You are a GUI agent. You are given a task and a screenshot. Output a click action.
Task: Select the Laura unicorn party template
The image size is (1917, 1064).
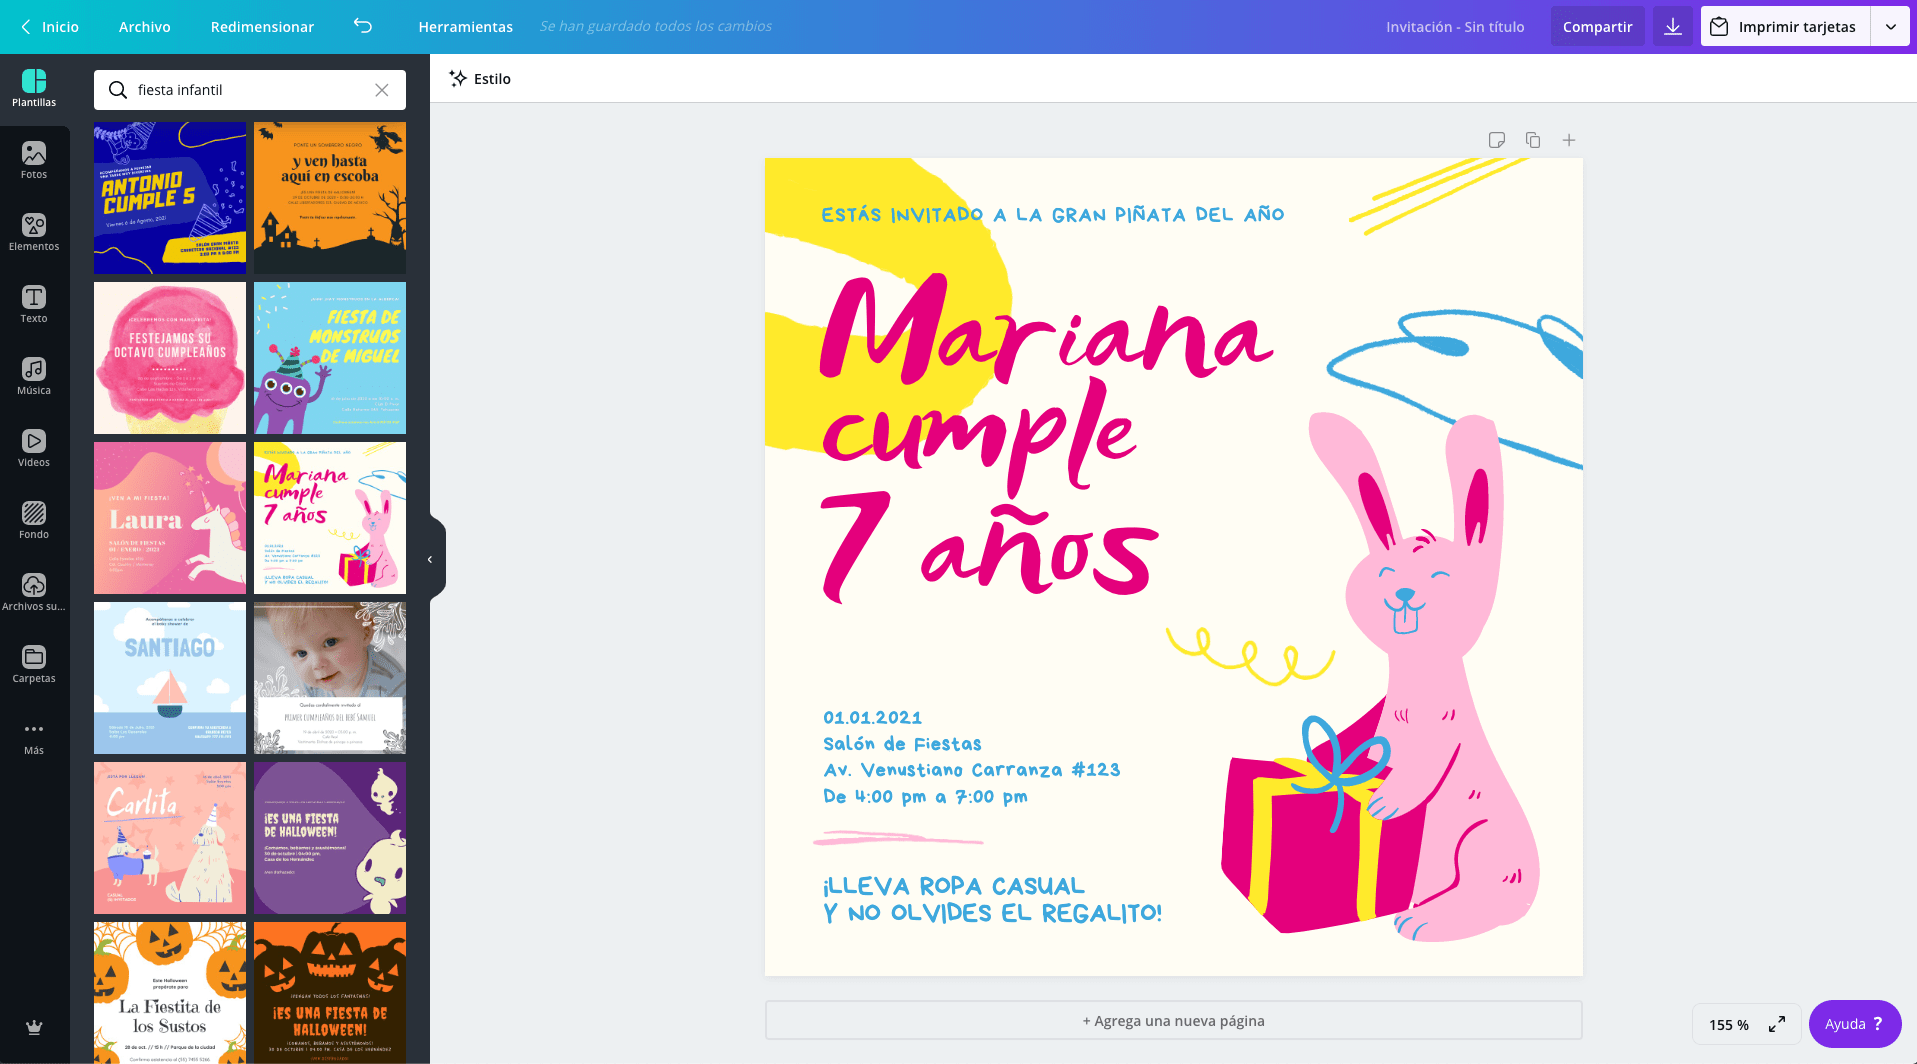tap(169, 517)
